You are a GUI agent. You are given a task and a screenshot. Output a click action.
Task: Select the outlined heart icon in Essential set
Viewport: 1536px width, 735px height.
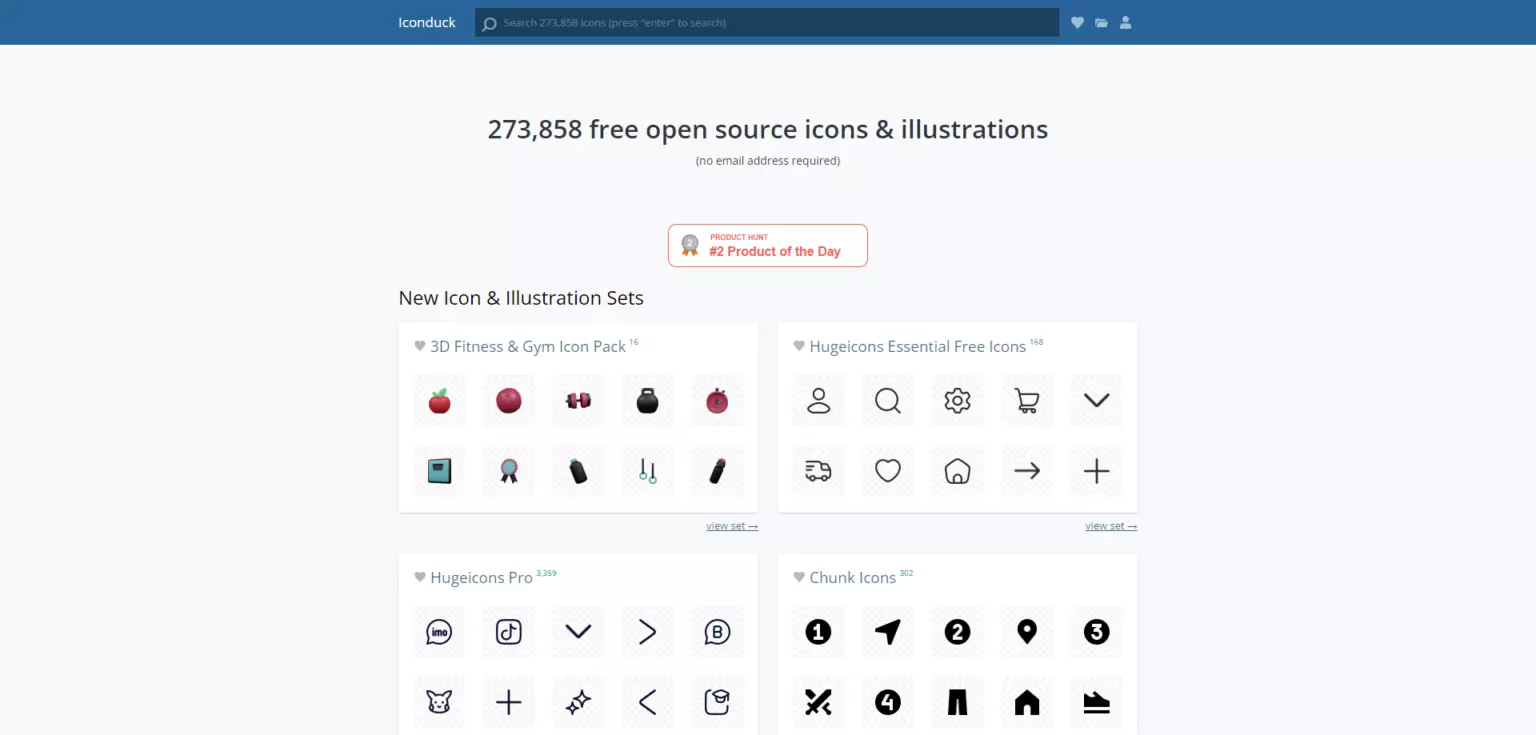[888, 471]
